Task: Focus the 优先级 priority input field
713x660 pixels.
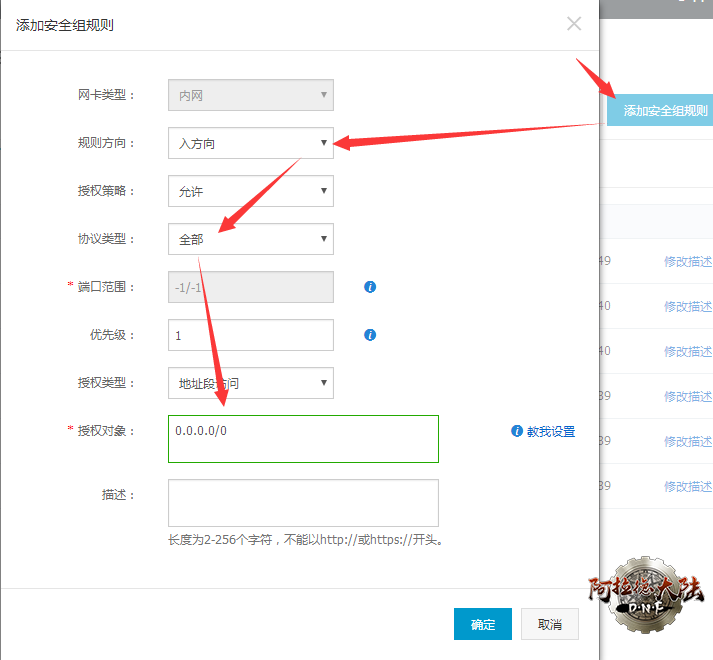Action: click(250, 335)
